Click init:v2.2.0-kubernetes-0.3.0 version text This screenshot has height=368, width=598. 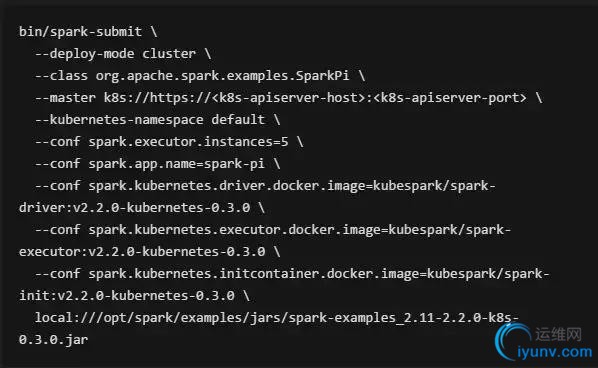(127, 296)
